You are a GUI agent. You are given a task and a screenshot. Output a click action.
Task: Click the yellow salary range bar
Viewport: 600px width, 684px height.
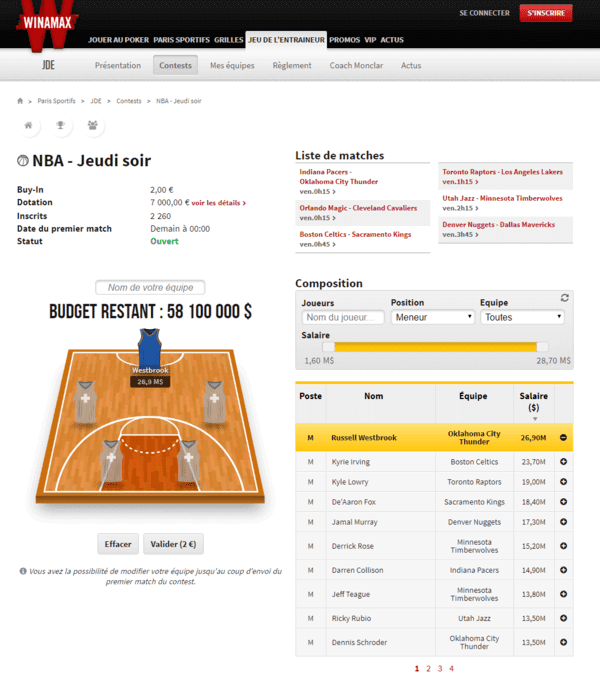point(435,347)
